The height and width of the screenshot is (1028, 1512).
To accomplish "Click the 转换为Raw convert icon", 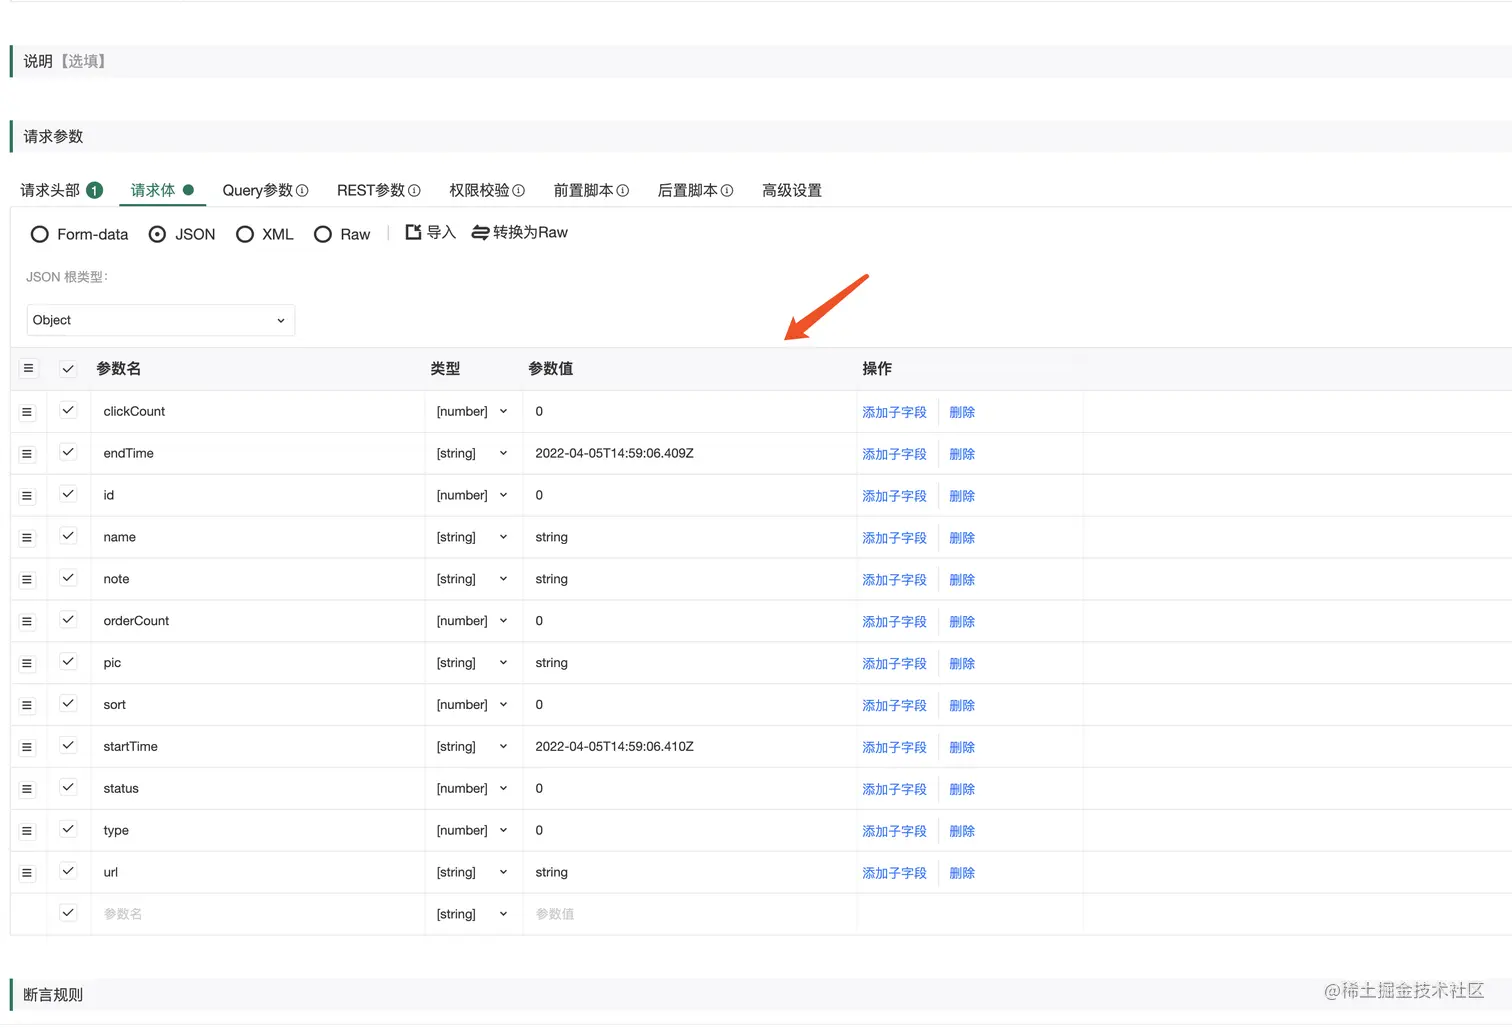I will point(480,232).
